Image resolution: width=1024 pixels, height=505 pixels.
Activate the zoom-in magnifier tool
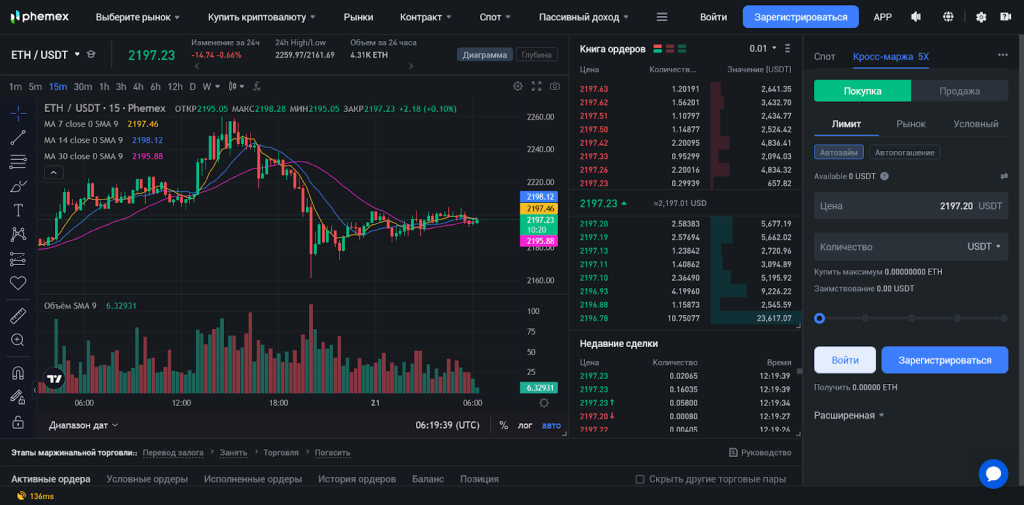[x=18, y=340]
